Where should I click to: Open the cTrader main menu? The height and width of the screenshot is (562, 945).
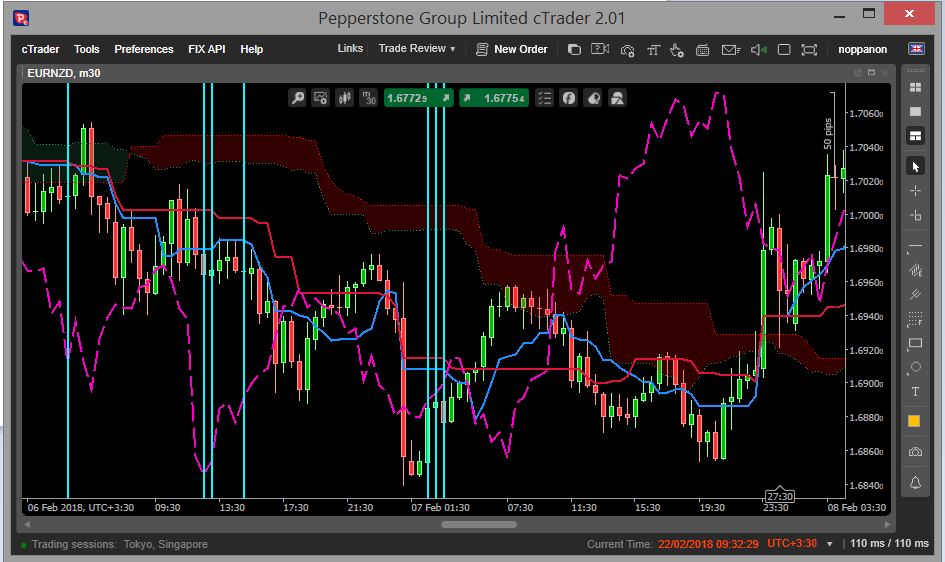(40, 49)
